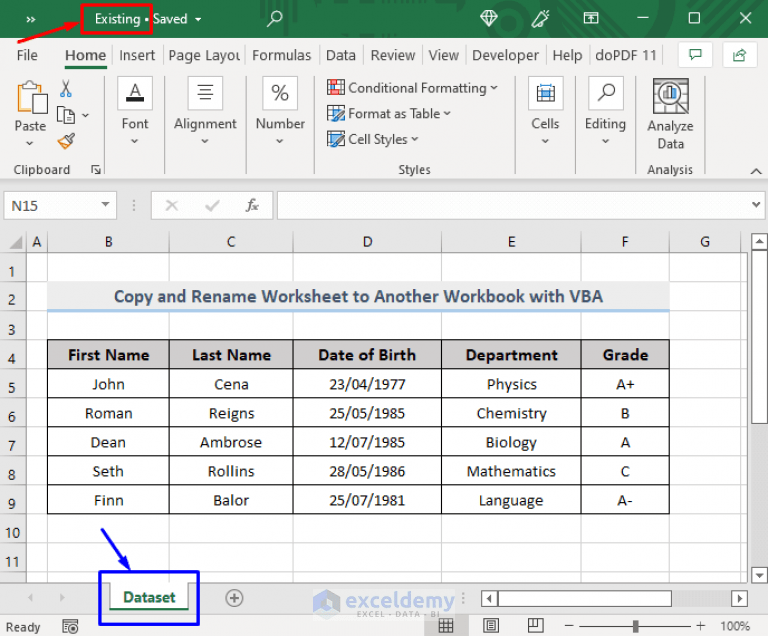Open the Clipboard dialog launcher
Image resolution: width=768 pixels, height=636 pixels.
[x=96, y=170]
